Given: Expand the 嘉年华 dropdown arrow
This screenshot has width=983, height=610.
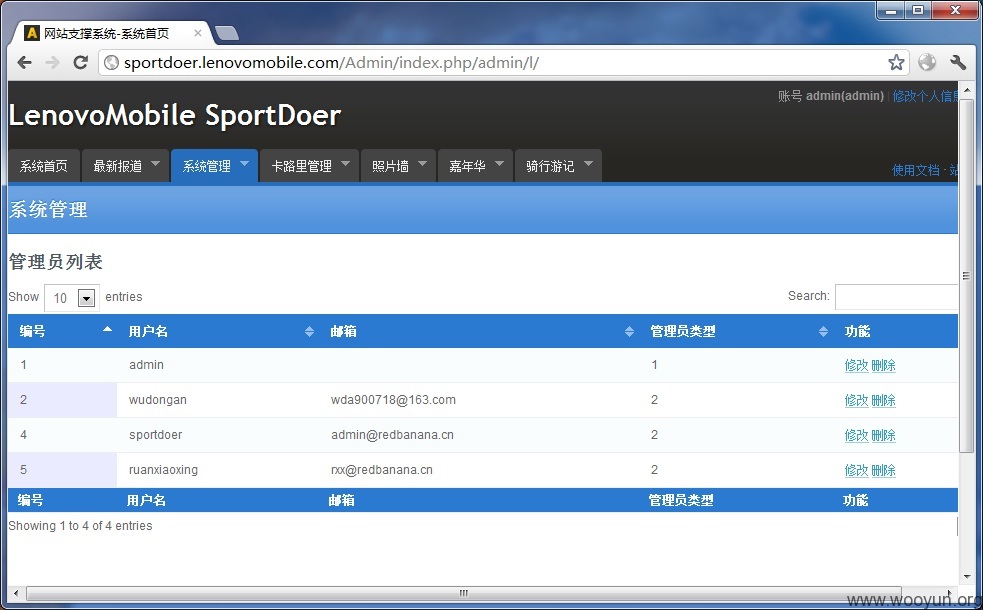Looking at the screenshot, I should click(x=500, y=164).
